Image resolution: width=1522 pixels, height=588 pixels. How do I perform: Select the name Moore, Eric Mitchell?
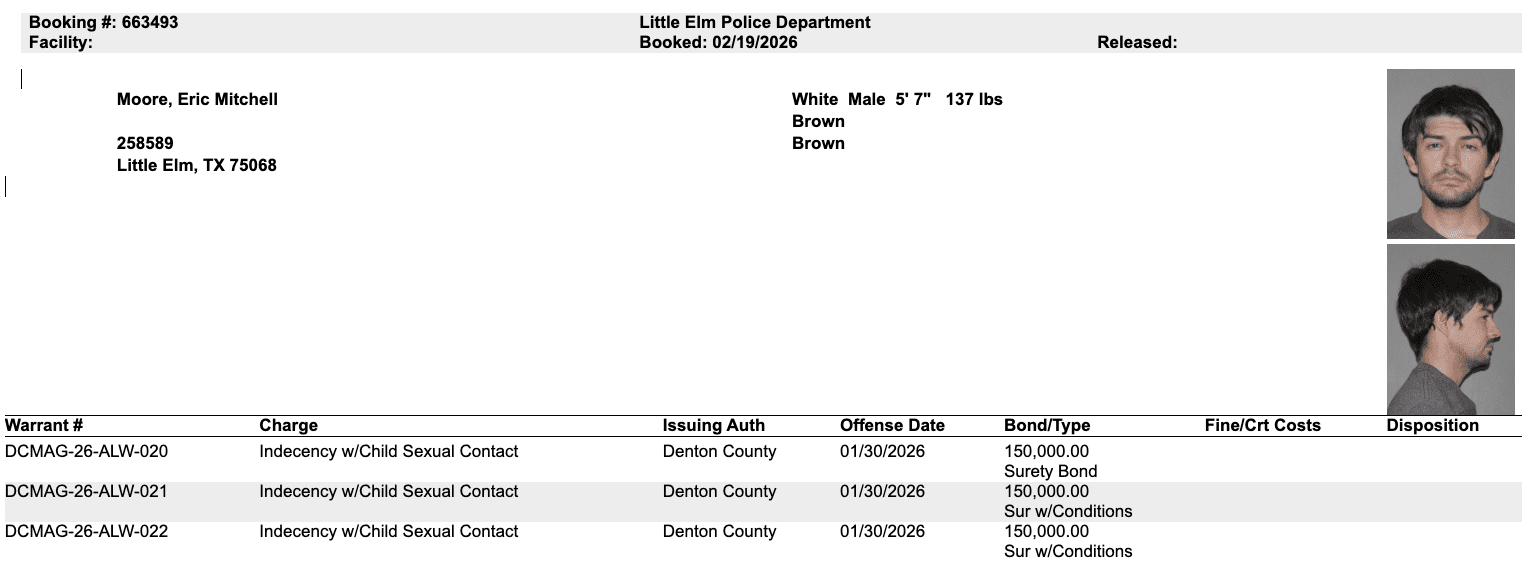click(197, 99)
